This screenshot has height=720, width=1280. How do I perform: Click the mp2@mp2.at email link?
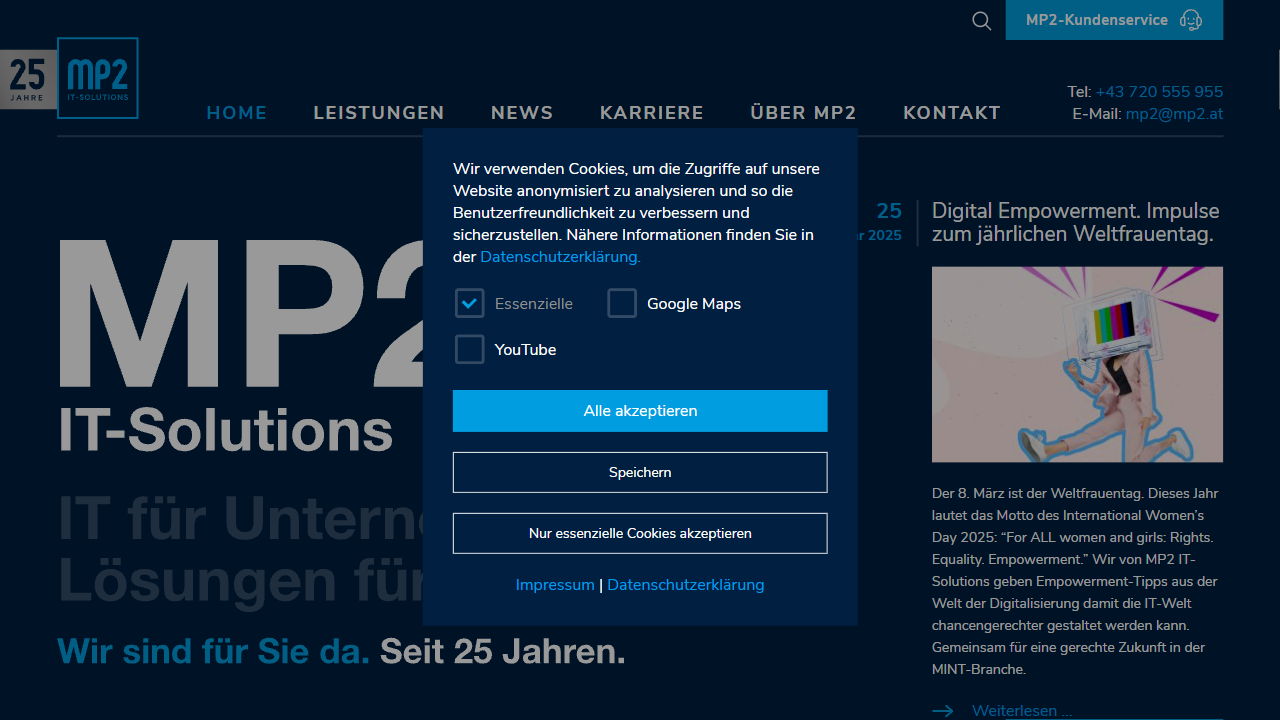pos(1174,114)
